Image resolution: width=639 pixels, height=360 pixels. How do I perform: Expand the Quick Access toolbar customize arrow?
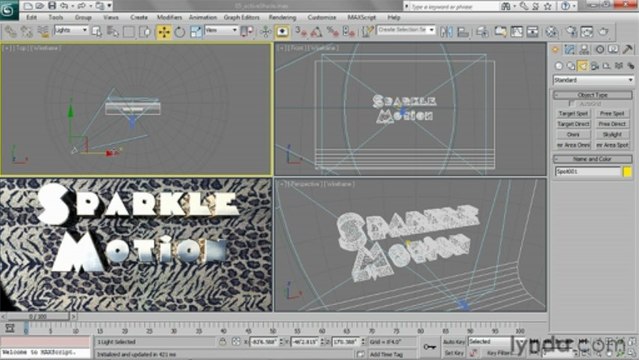point(109,6)
